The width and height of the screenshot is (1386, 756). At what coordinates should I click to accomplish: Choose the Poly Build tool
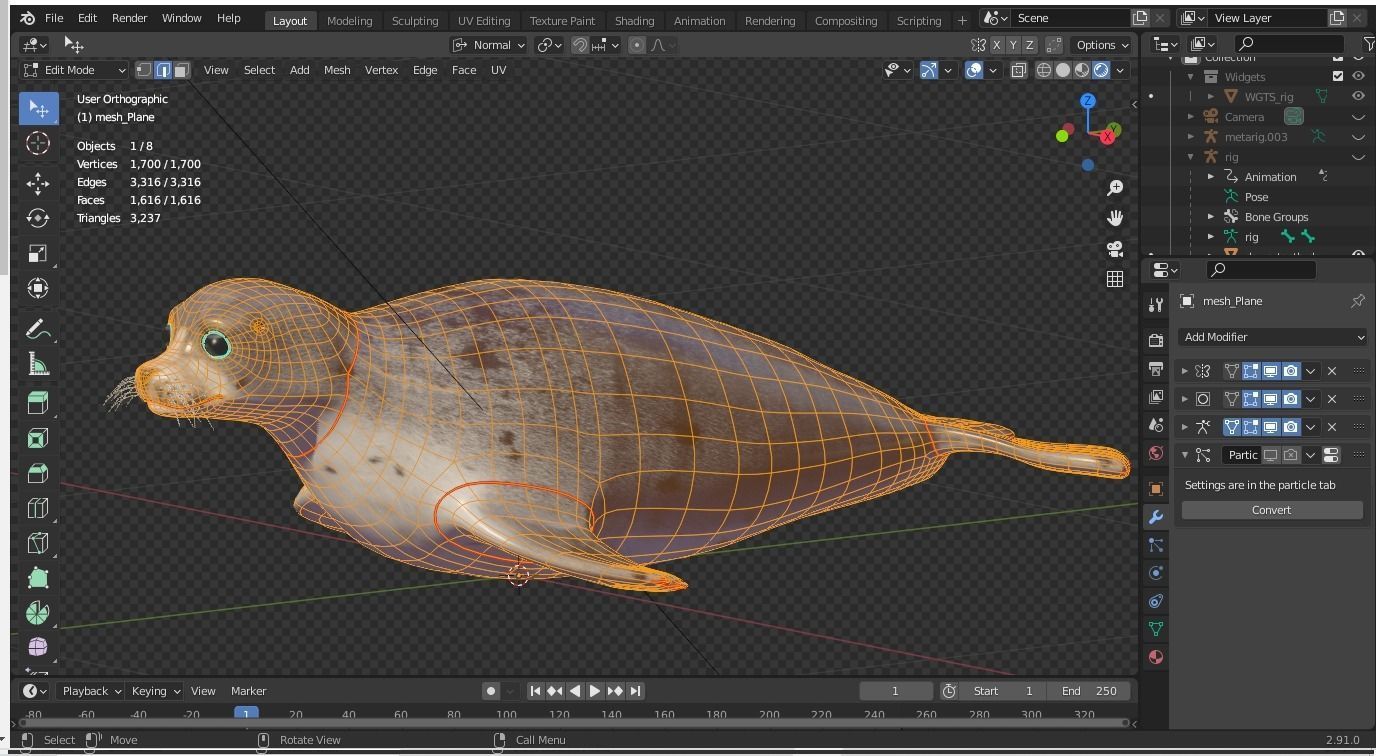38,578
